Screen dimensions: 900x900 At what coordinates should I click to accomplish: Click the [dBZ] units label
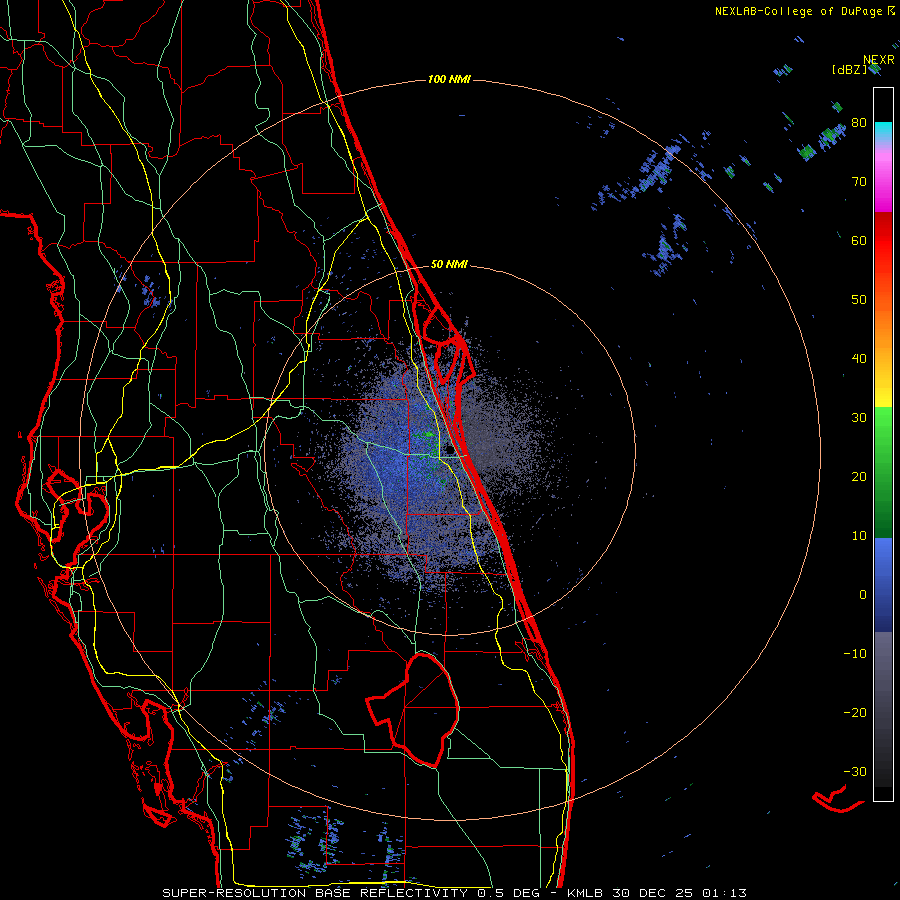click(849, 69)
